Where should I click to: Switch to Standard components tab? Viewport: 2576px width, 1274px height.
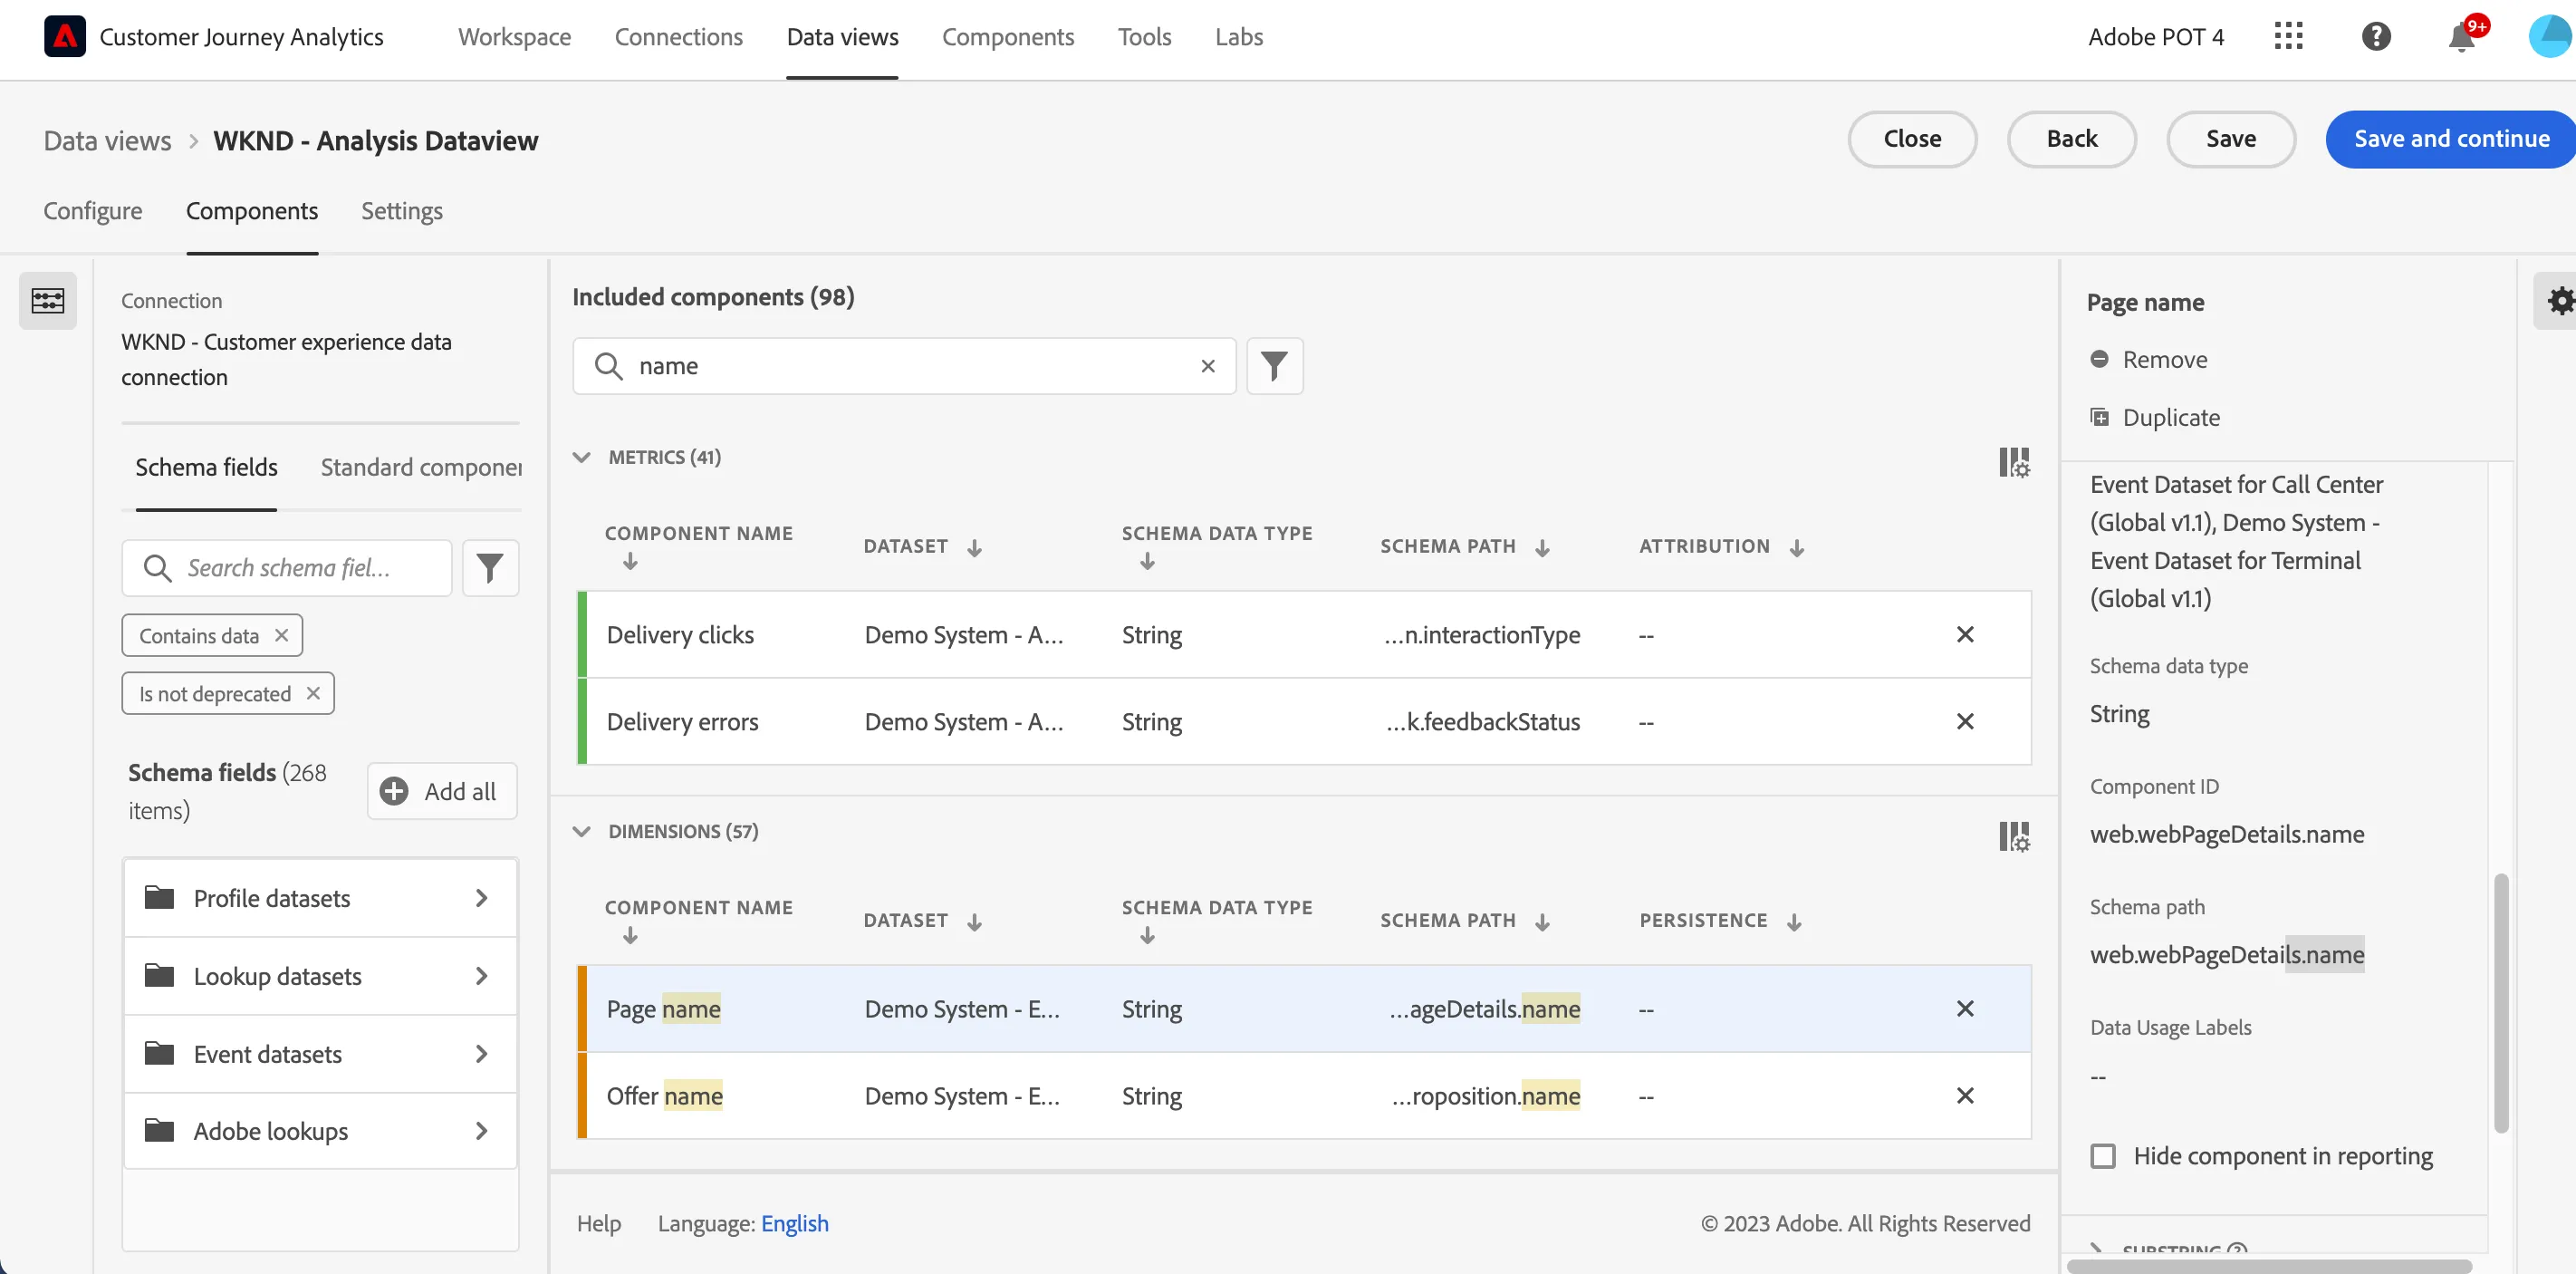[x=420, y=467]
